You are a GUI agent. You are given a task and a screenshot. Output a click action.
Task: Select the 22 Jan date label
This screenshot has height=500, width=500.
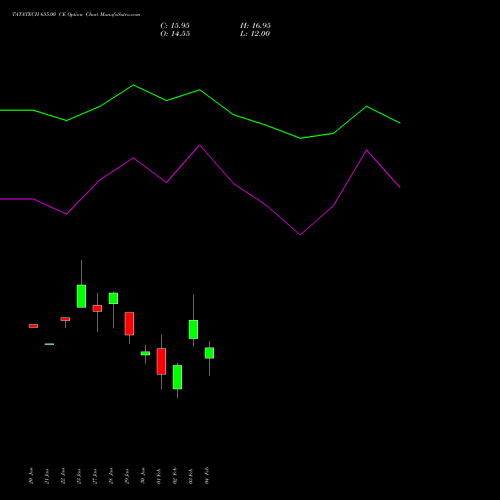pyautogui.click(x=63, y=476)
